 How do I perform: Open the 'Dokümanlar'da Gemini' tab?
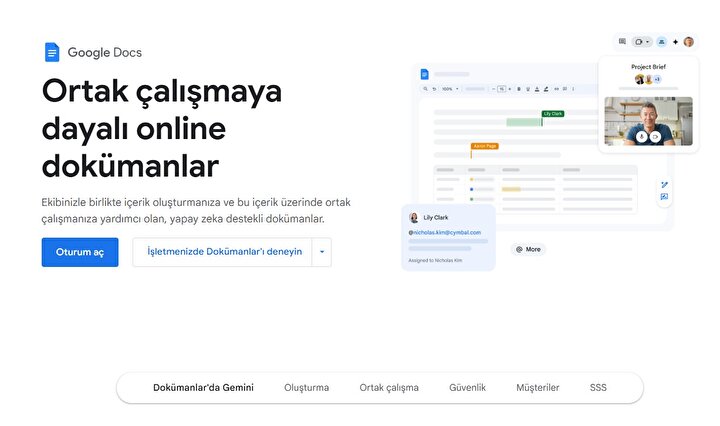203,387
